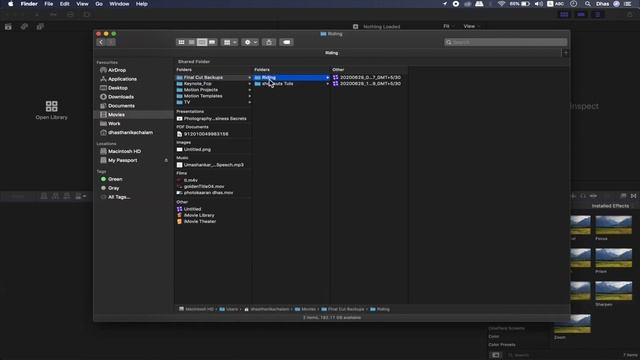Image resolution: width=640 pixels, height=360 pixels.
Task: Open the Go menu
Action: pyautogui.click(x=99, y=4)
